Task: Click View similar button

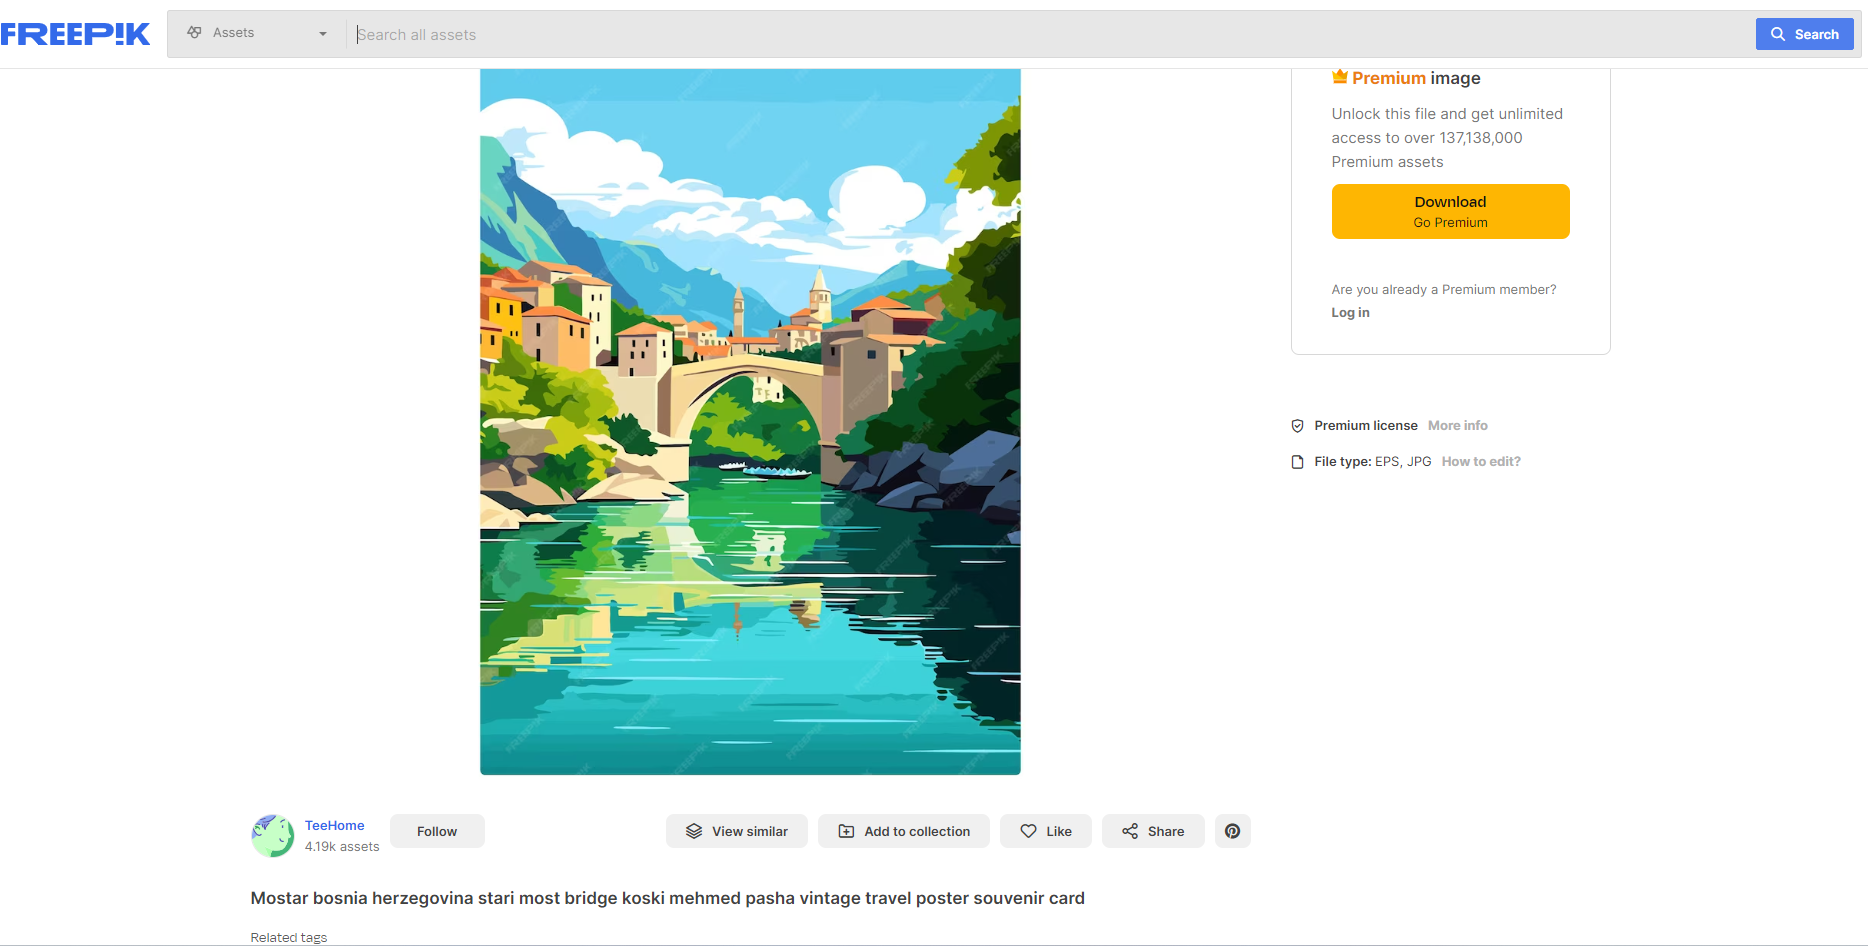Action: 736,831
